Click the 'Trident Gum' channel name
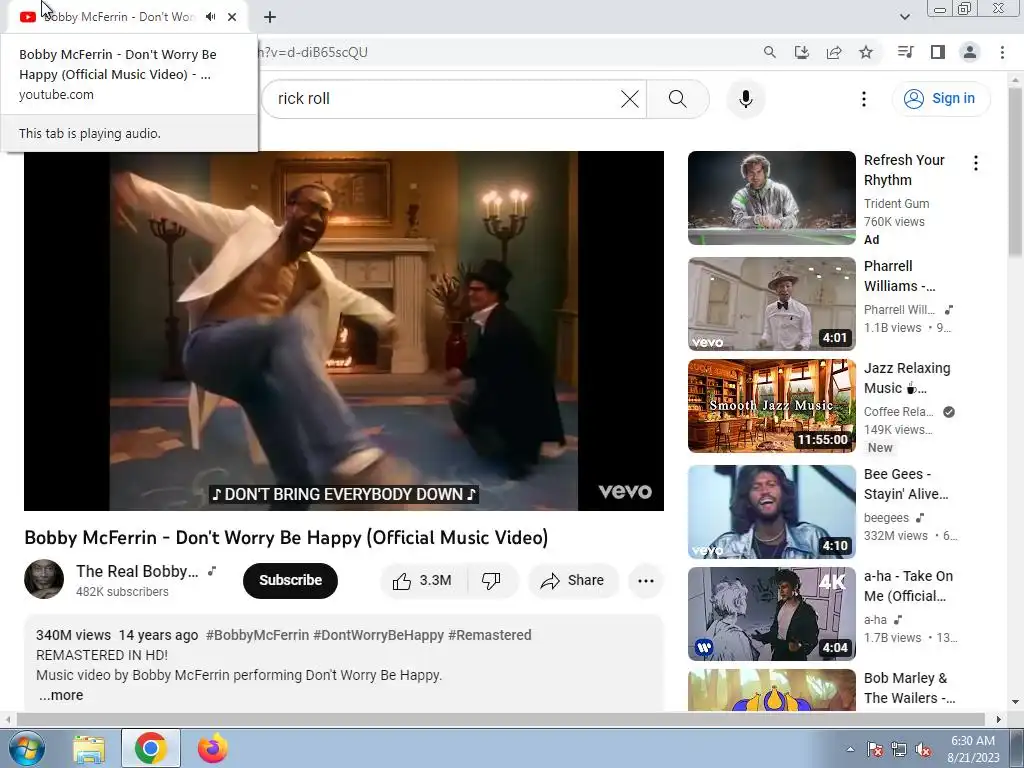 pyautogui.click(x=896, y=204)
